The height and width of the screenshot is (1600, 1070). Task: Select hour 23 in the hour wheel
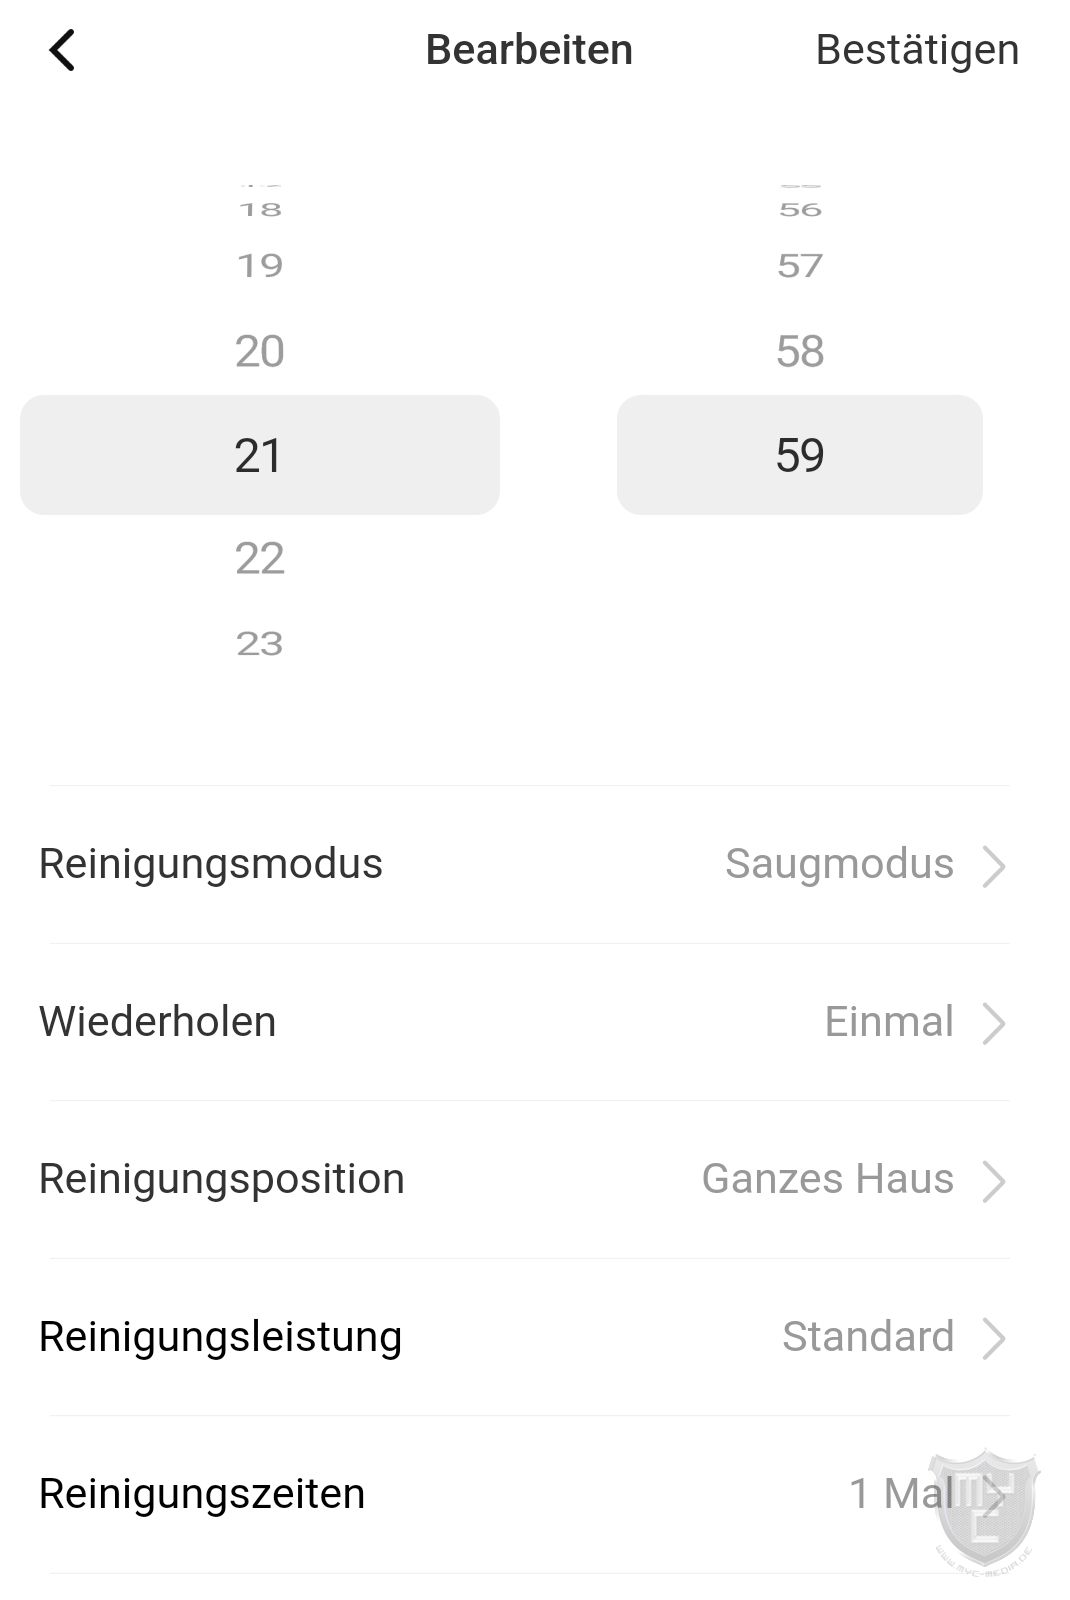tap(260, 644)
